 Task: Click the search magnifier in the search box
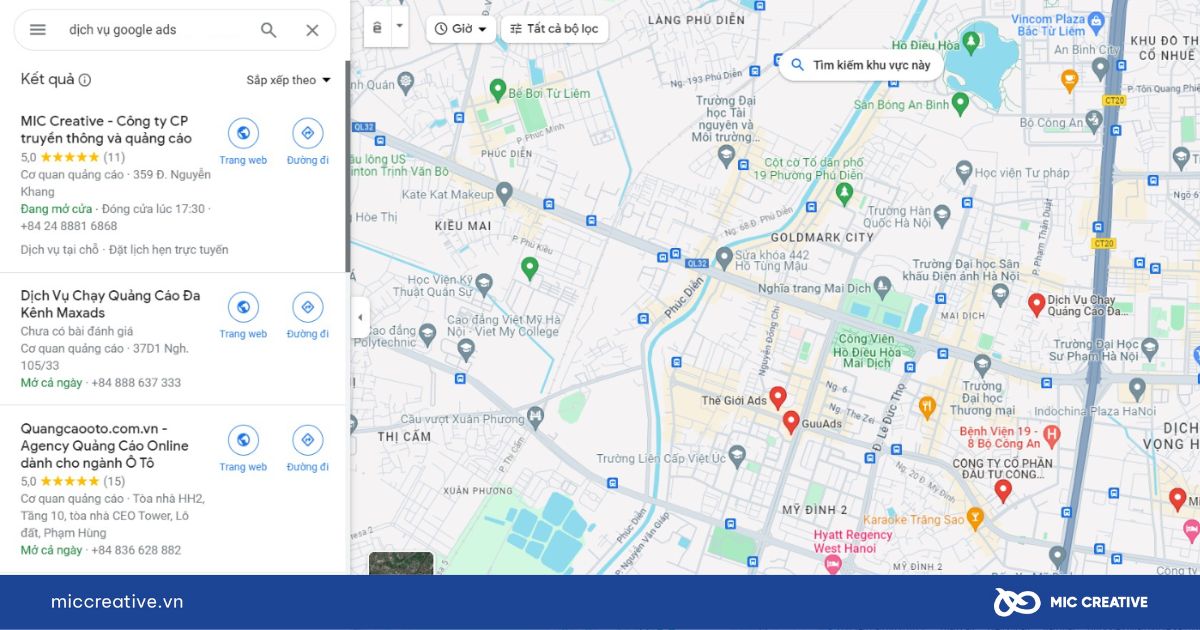tap(269, 30)
